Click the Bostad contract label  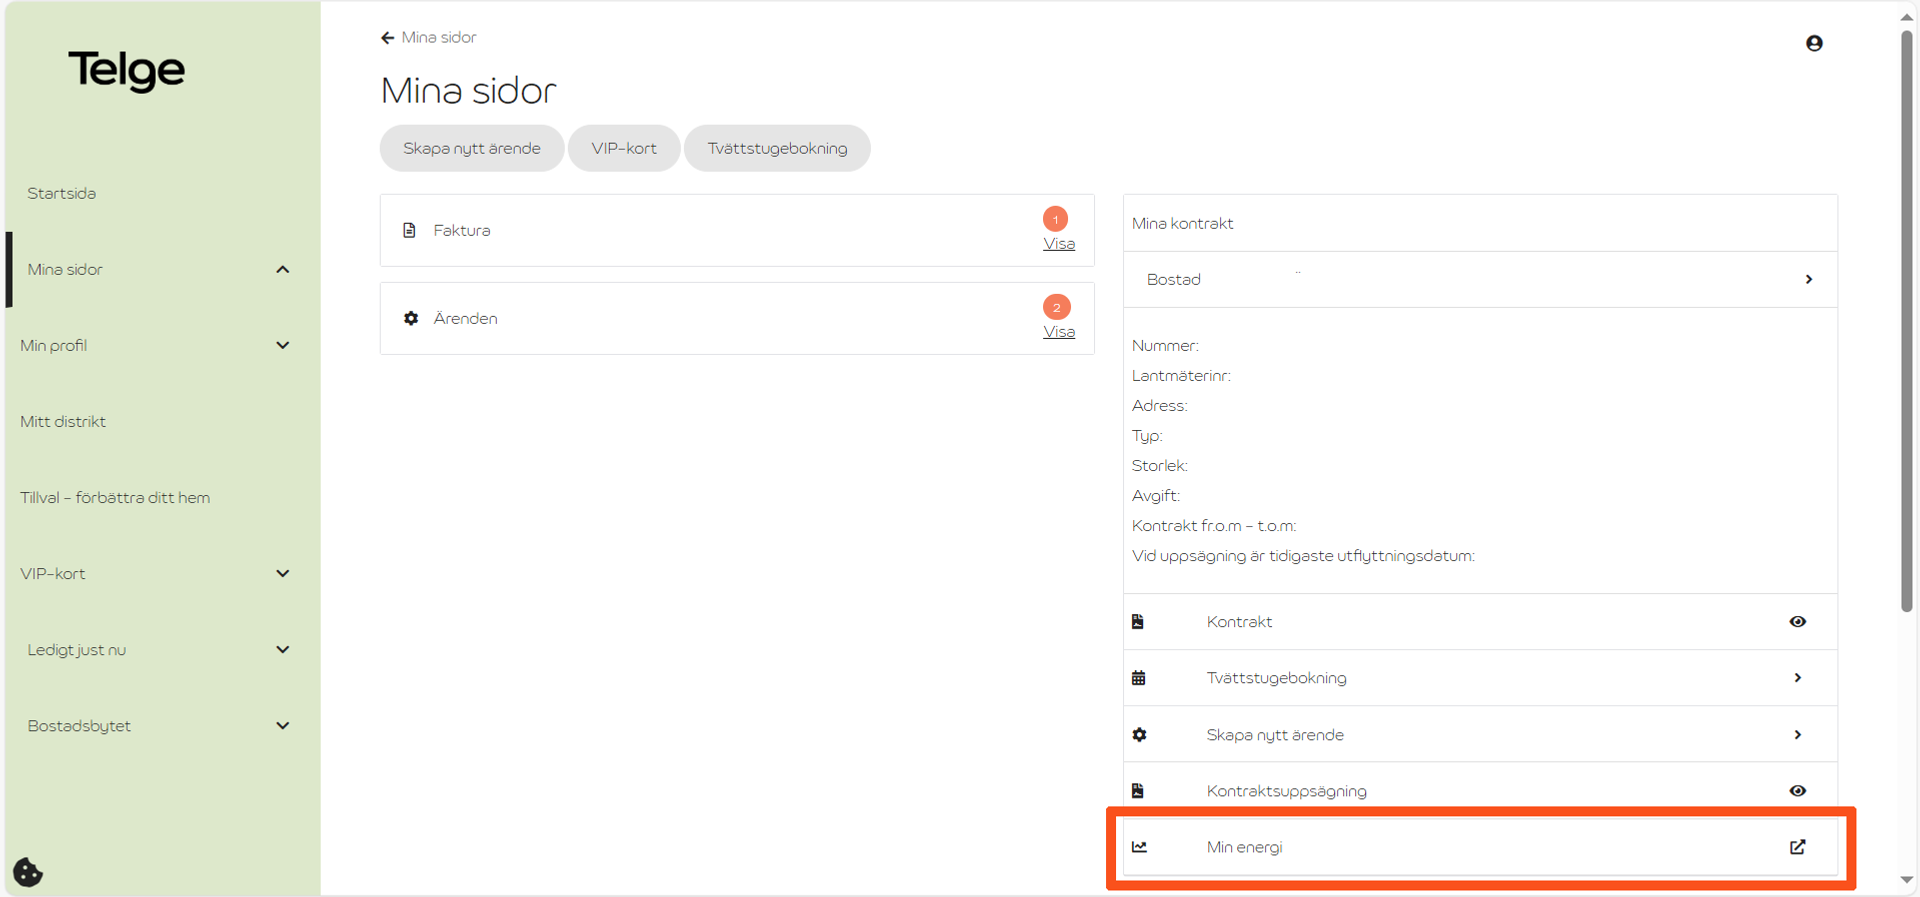click(1173, 279)
